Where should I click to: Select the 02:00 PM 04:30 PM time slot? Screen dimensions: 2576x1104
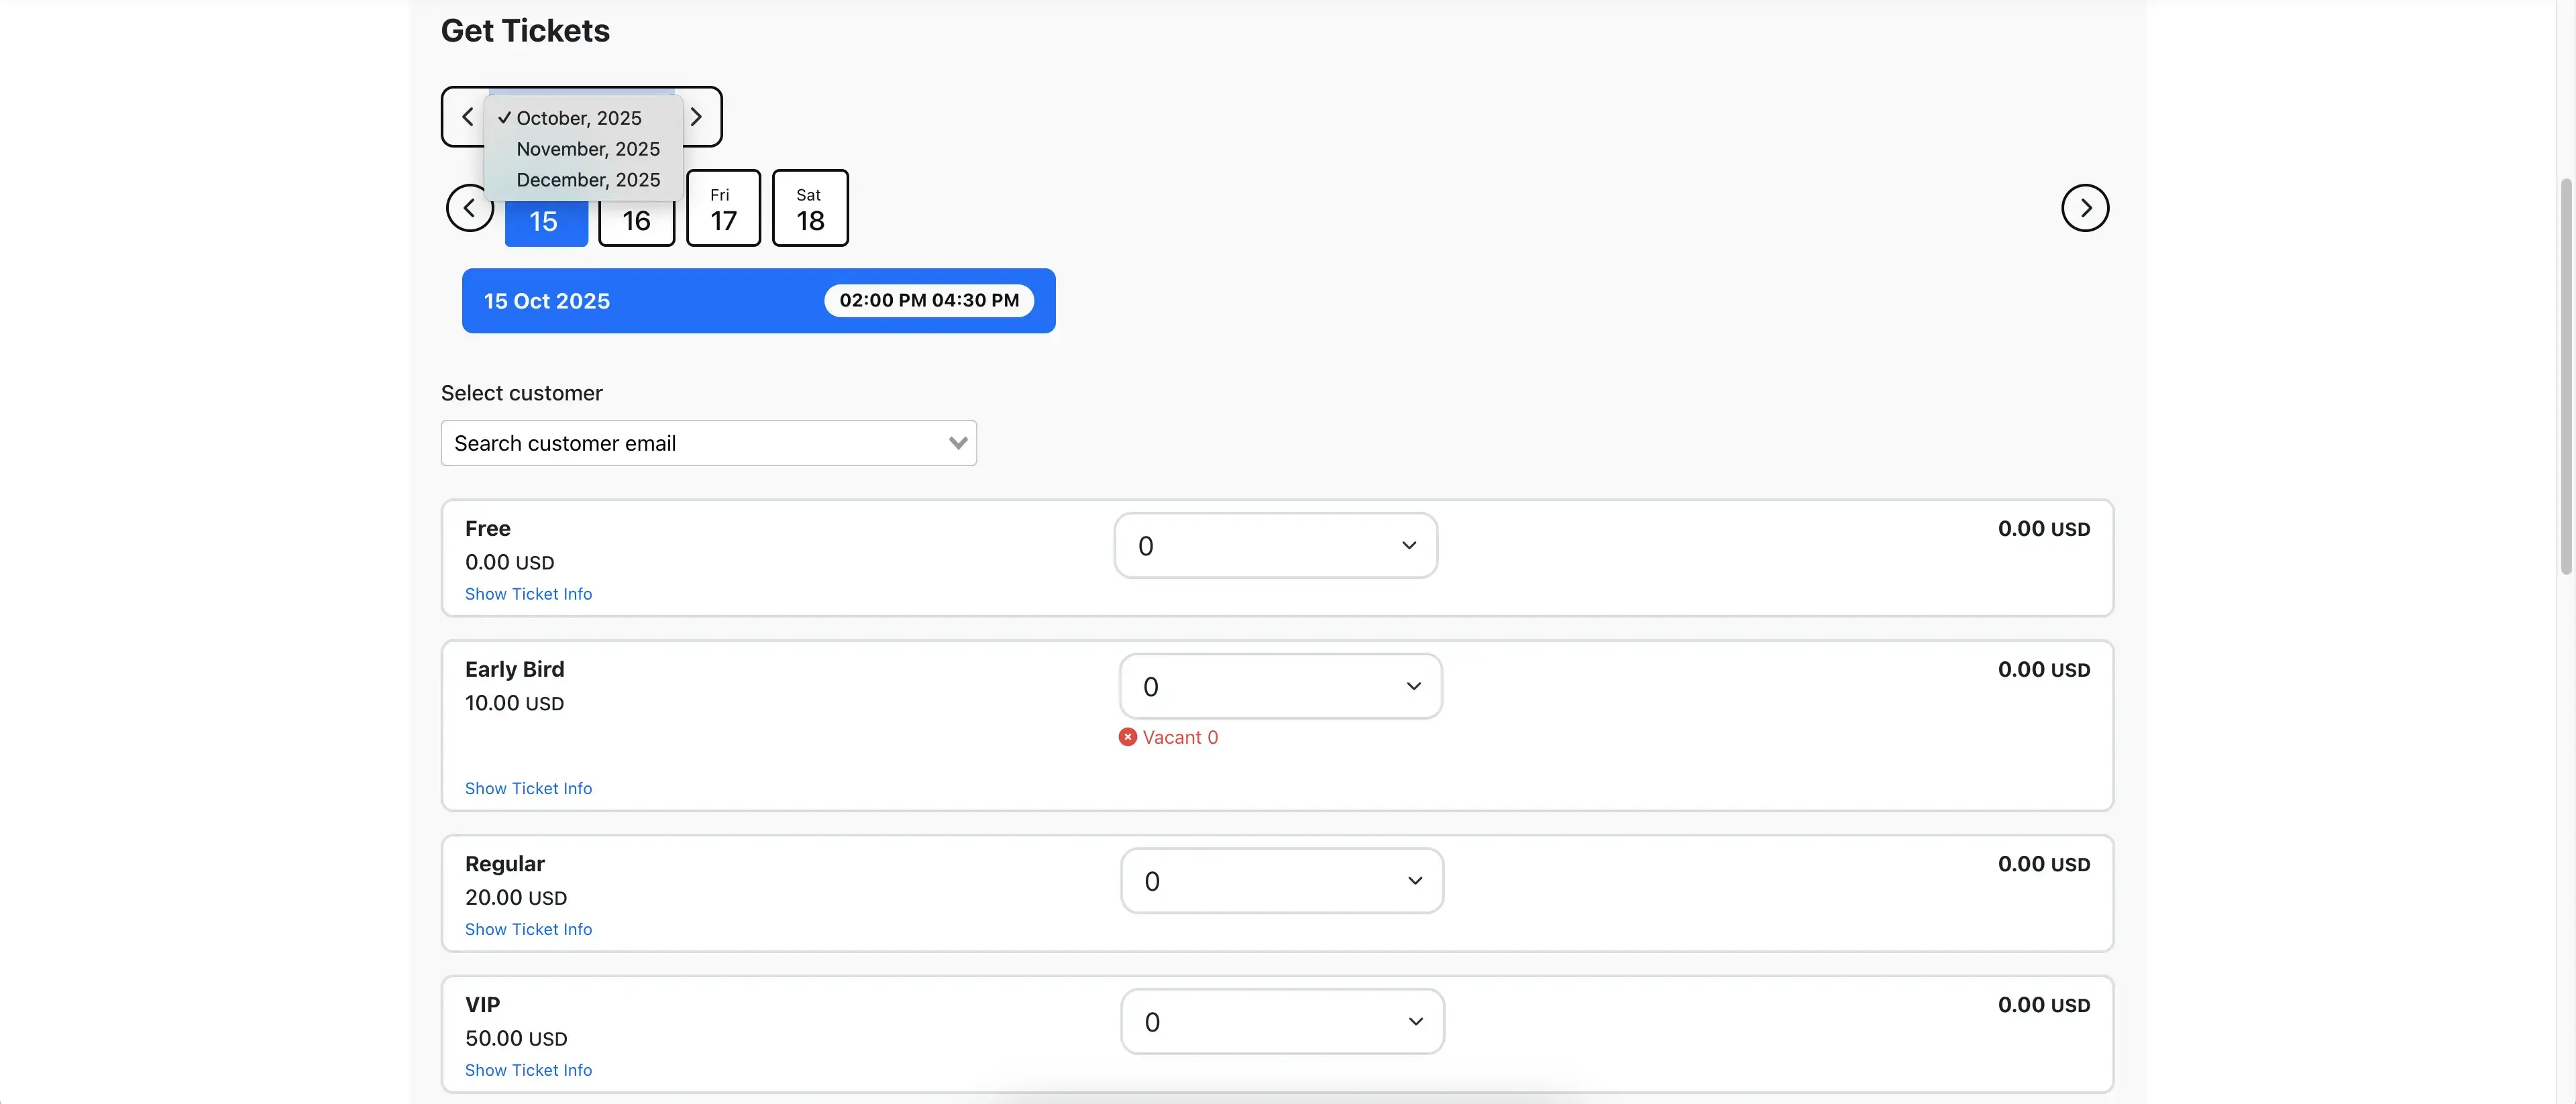[x=928, y=300]
